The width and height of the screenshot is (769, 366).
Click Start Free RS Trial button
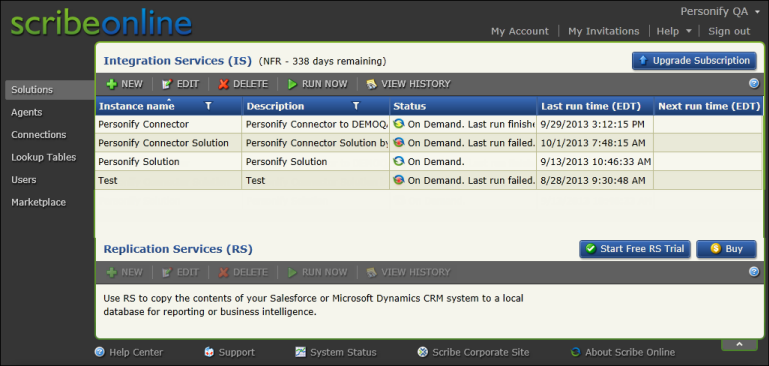pos(635,249)
